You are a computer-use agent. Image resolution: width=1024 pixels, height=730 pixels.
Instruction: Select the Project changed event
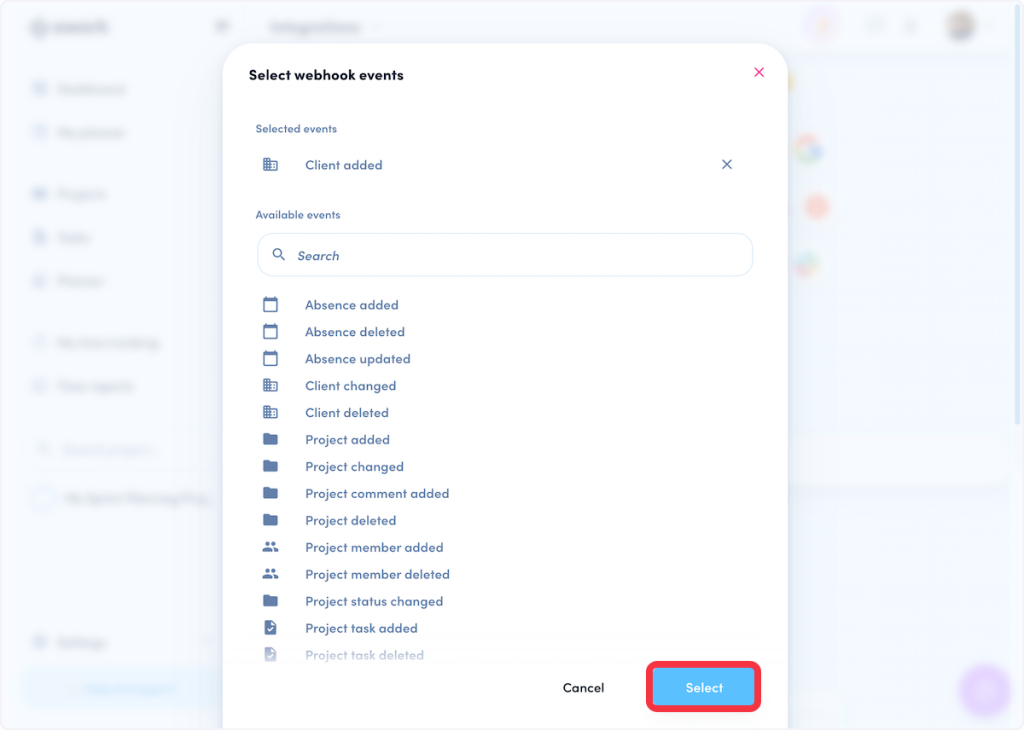pyautogui.click(x=354, y=467)
